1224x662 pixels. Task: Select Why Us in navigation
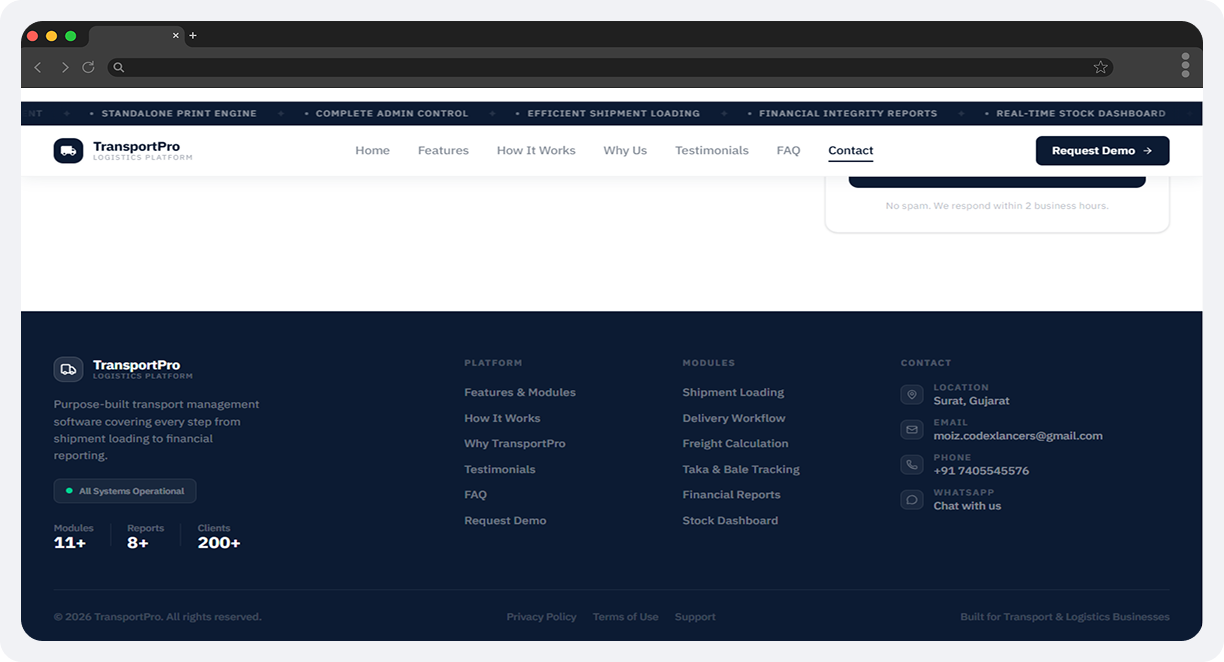point(625,151)
